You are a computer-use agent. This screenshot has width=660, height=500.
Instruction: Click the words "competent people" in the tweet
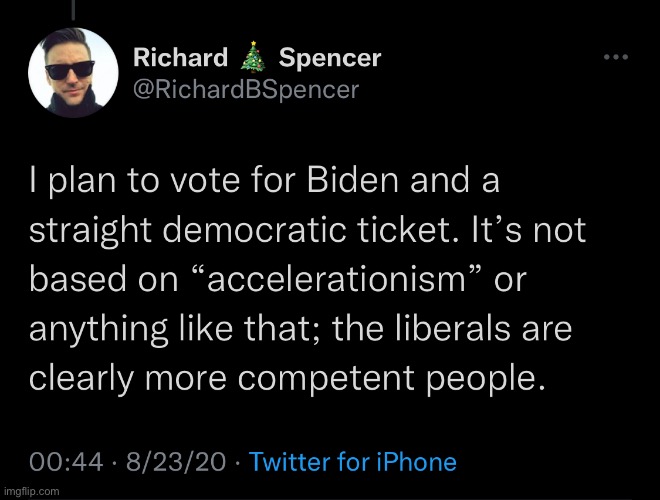(391, 378)
